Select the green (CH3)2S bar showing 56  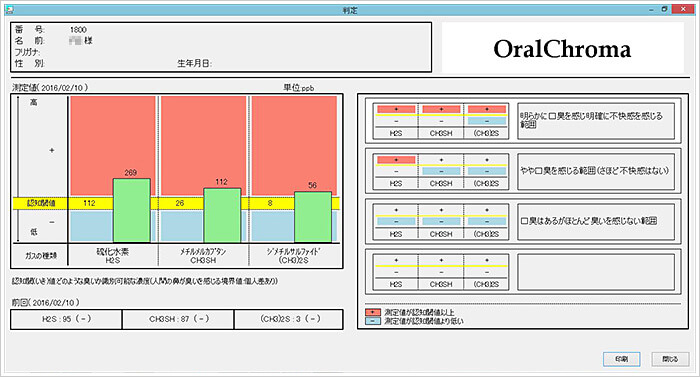point(313,217)
